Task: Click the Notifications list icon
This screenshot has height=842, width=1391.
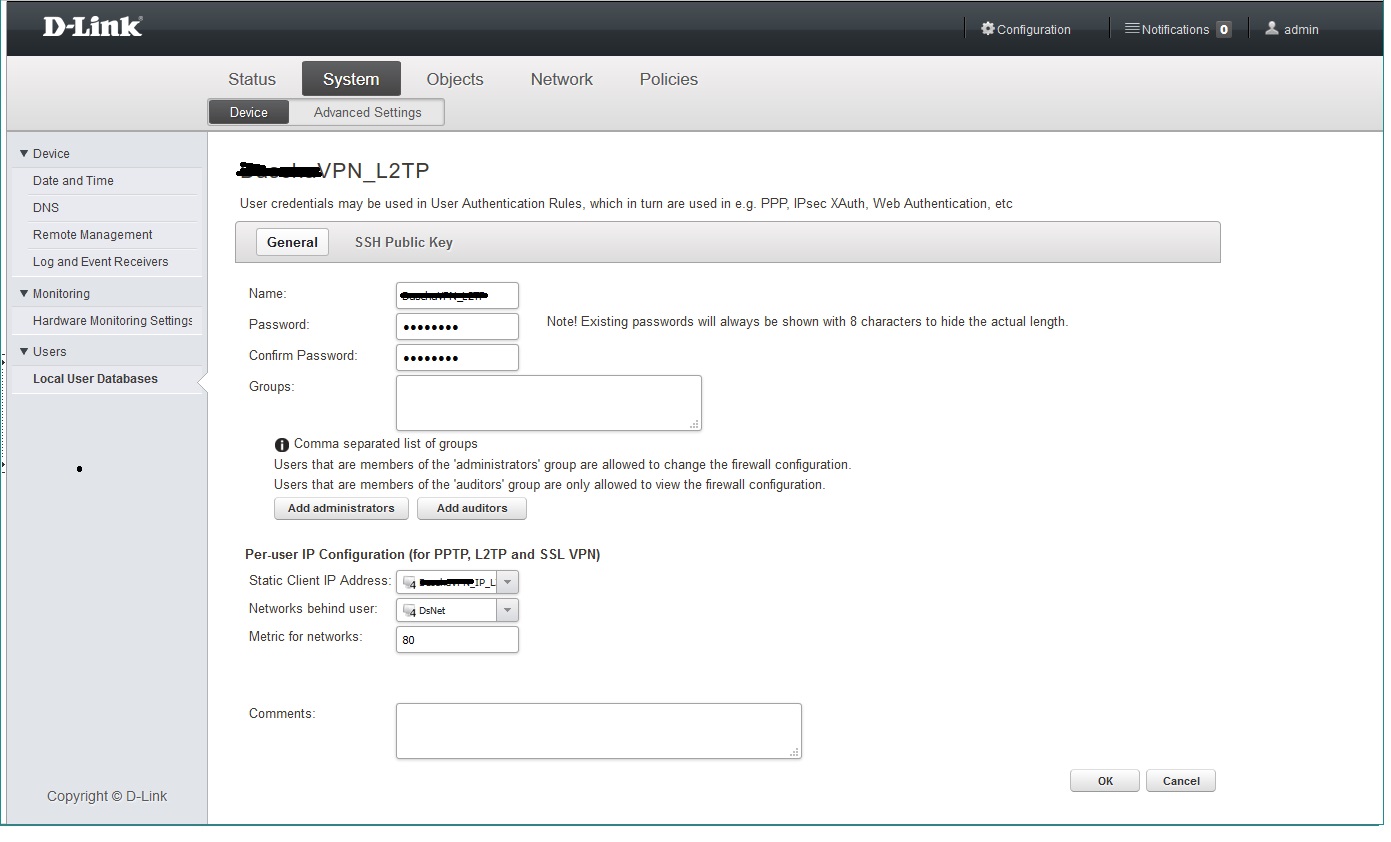Action: tap(1132, 29)
